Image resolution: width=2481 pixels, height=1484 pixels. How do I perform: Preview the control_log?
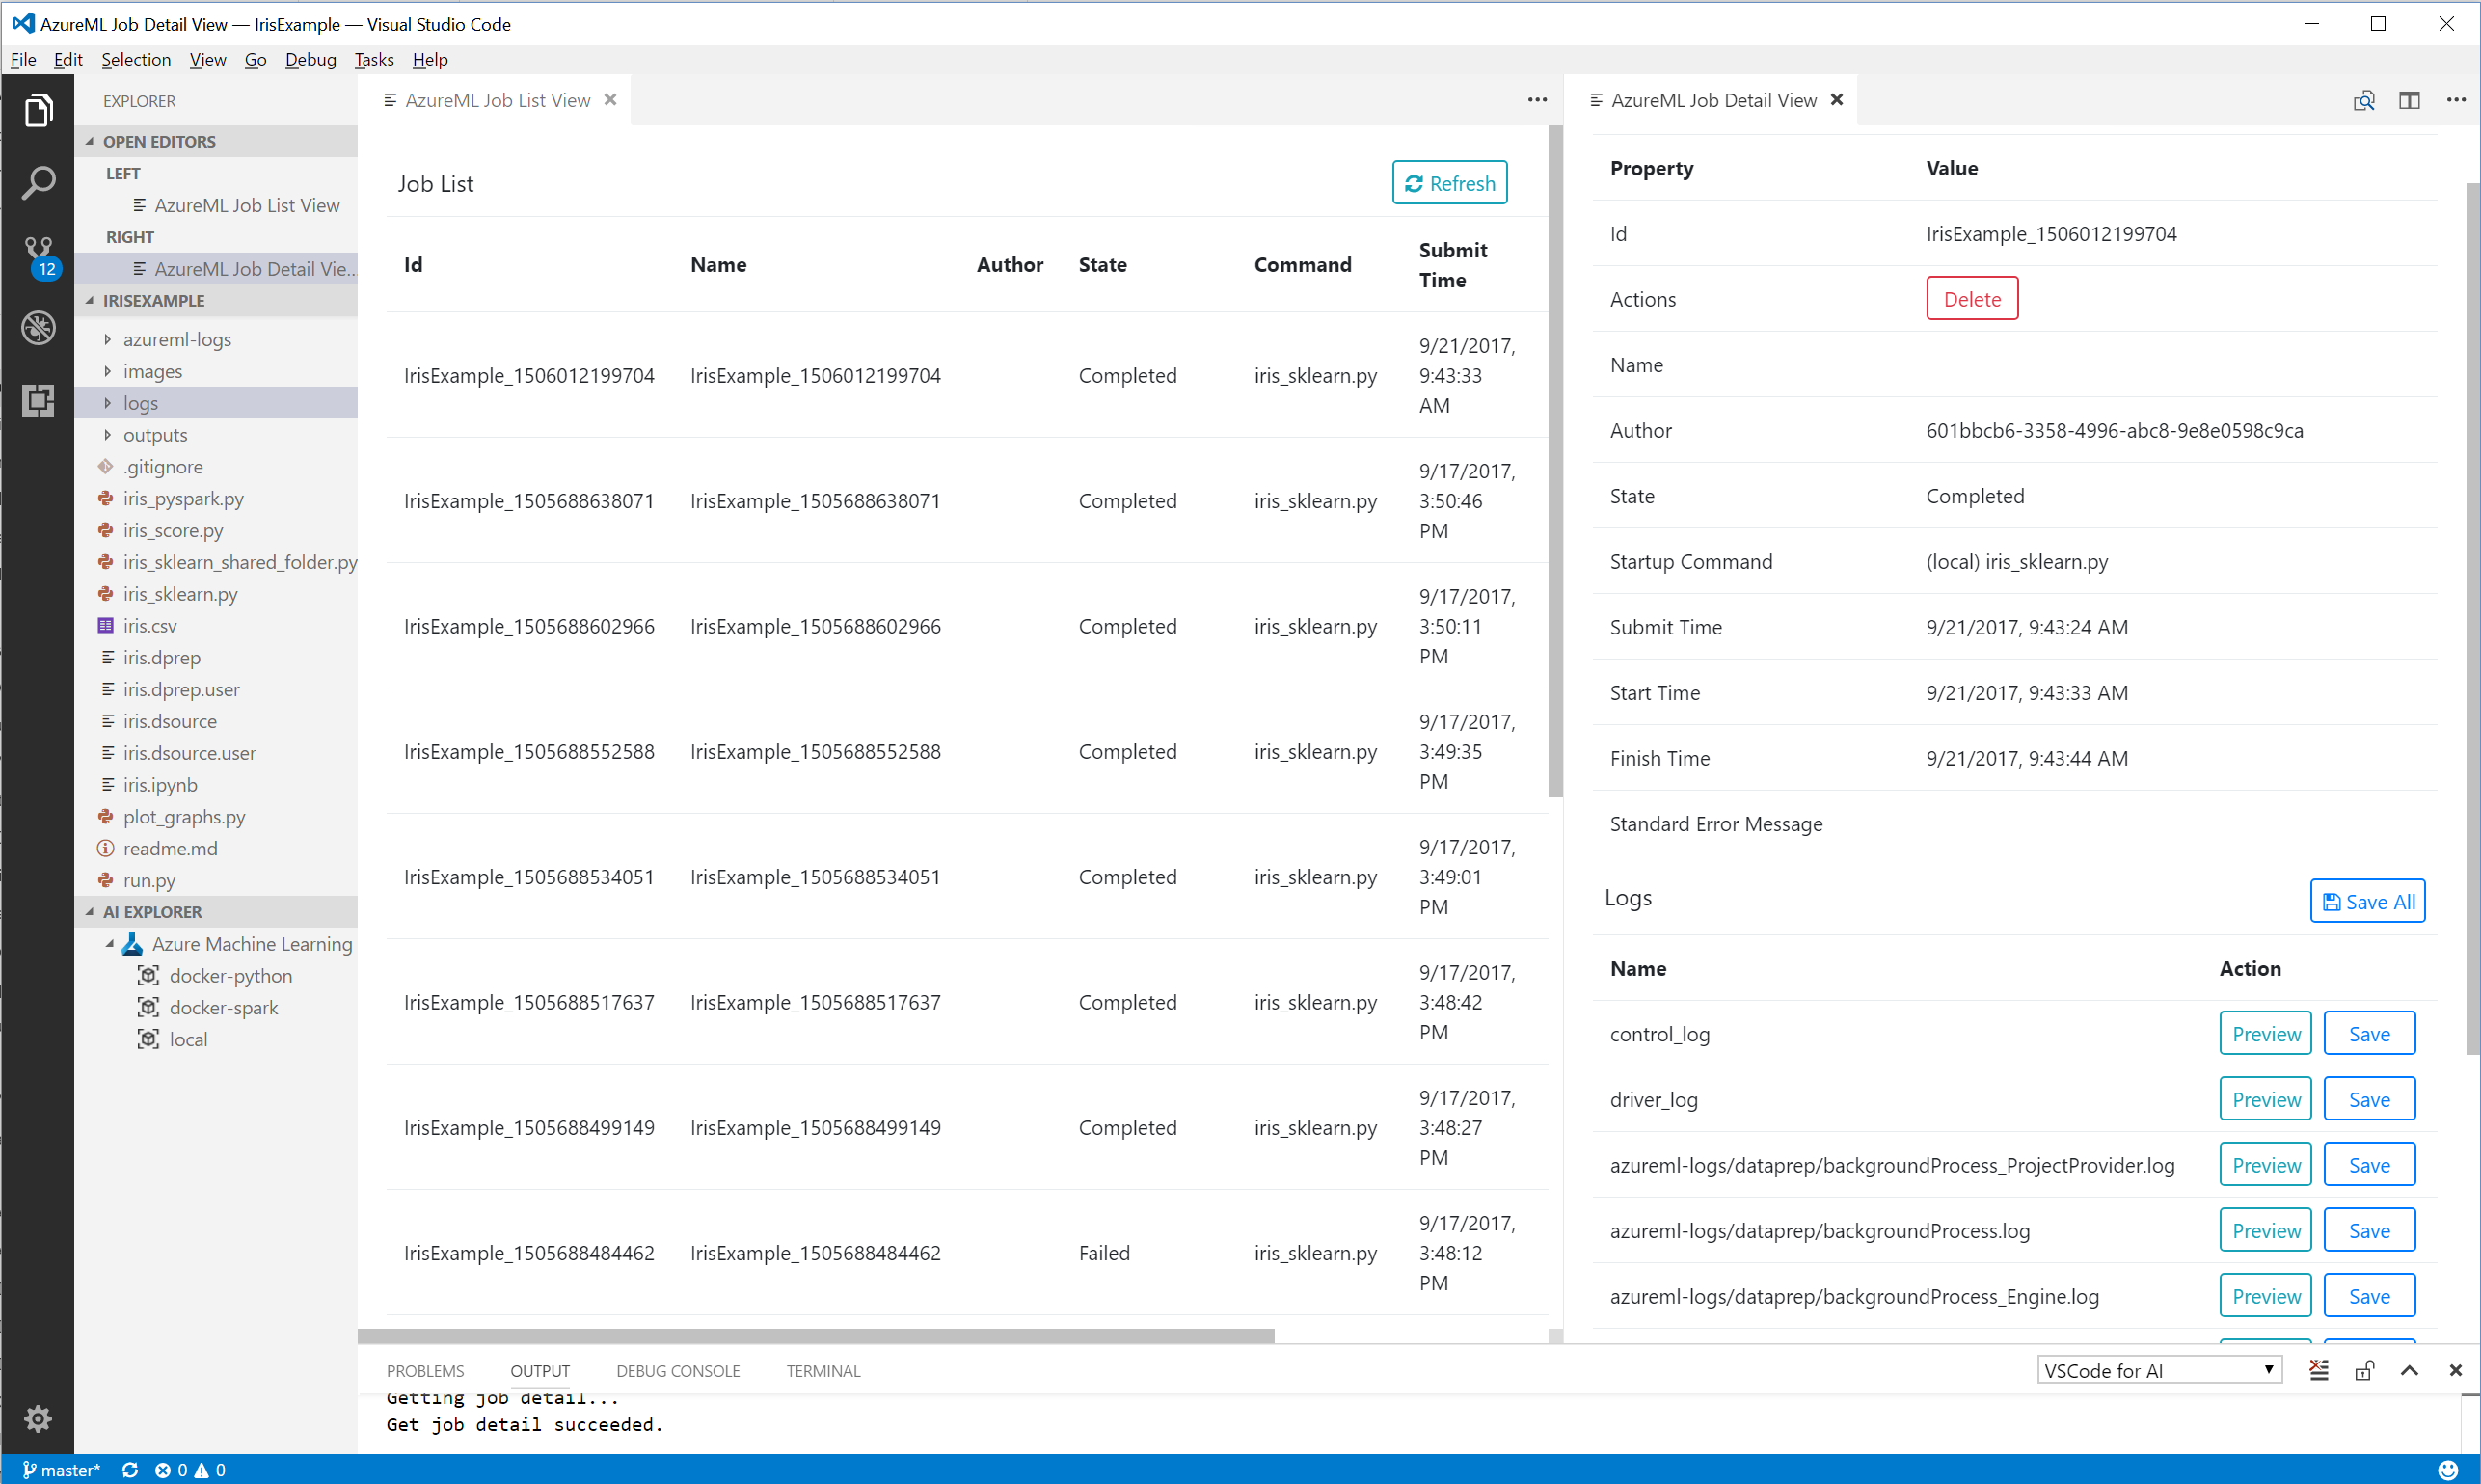[x=2265, y=1034]
